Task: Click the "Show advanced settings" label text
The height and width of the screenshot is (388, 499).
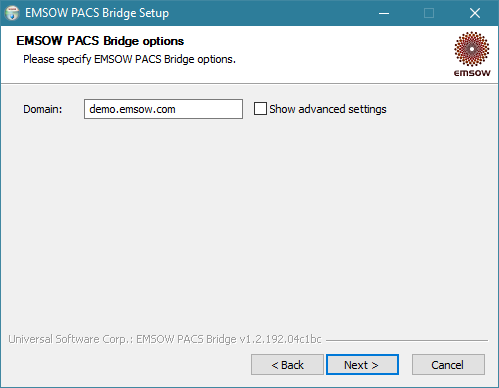Action: point(328,109)
